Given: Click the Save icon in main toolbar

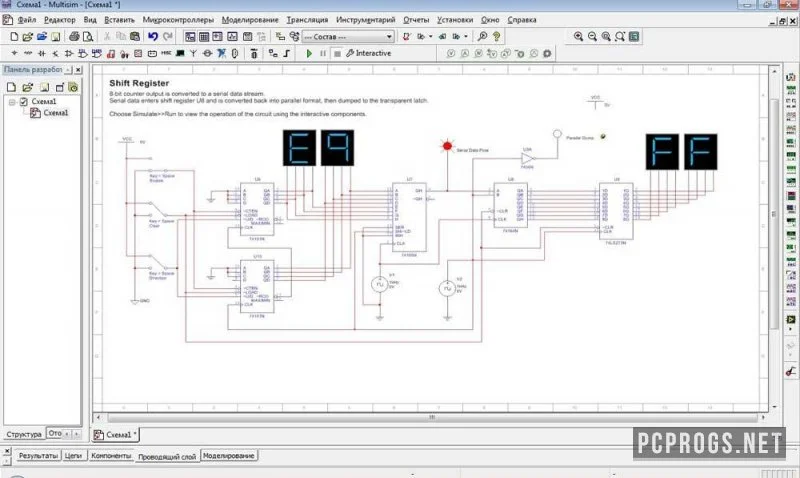Looking at the screenshot, I should point(56,37).
